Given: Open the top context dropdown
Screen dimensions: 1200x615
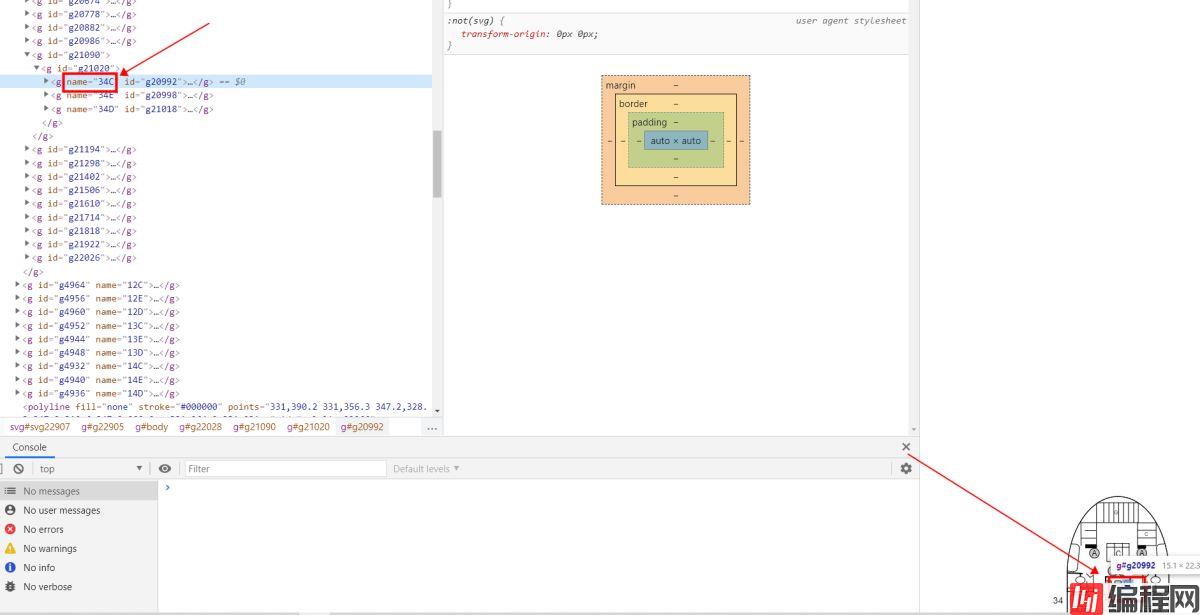Looking at the screenshot, I should pyautogui.click(x=90, y=469).
